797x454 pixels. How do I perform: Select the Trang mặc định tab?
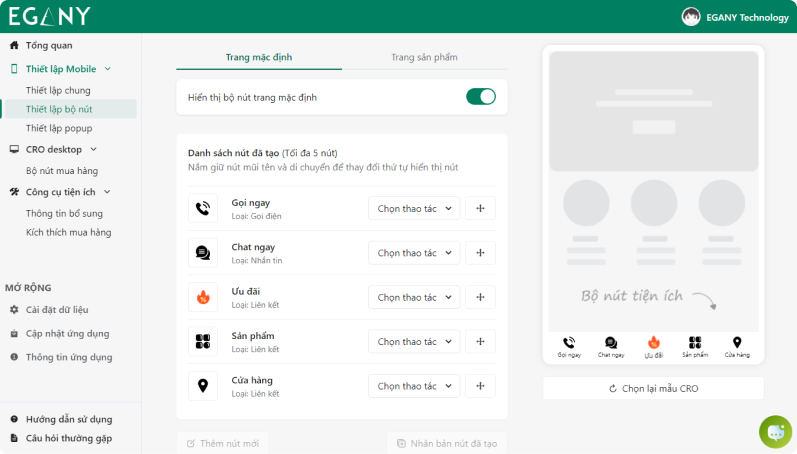259,58
